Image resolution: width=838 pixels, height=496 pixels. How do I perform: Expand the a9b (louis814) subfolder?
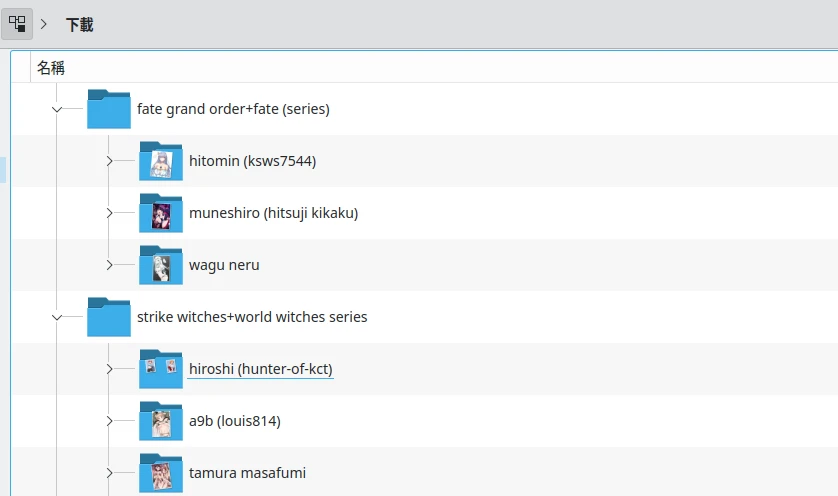tap(109, 421)
